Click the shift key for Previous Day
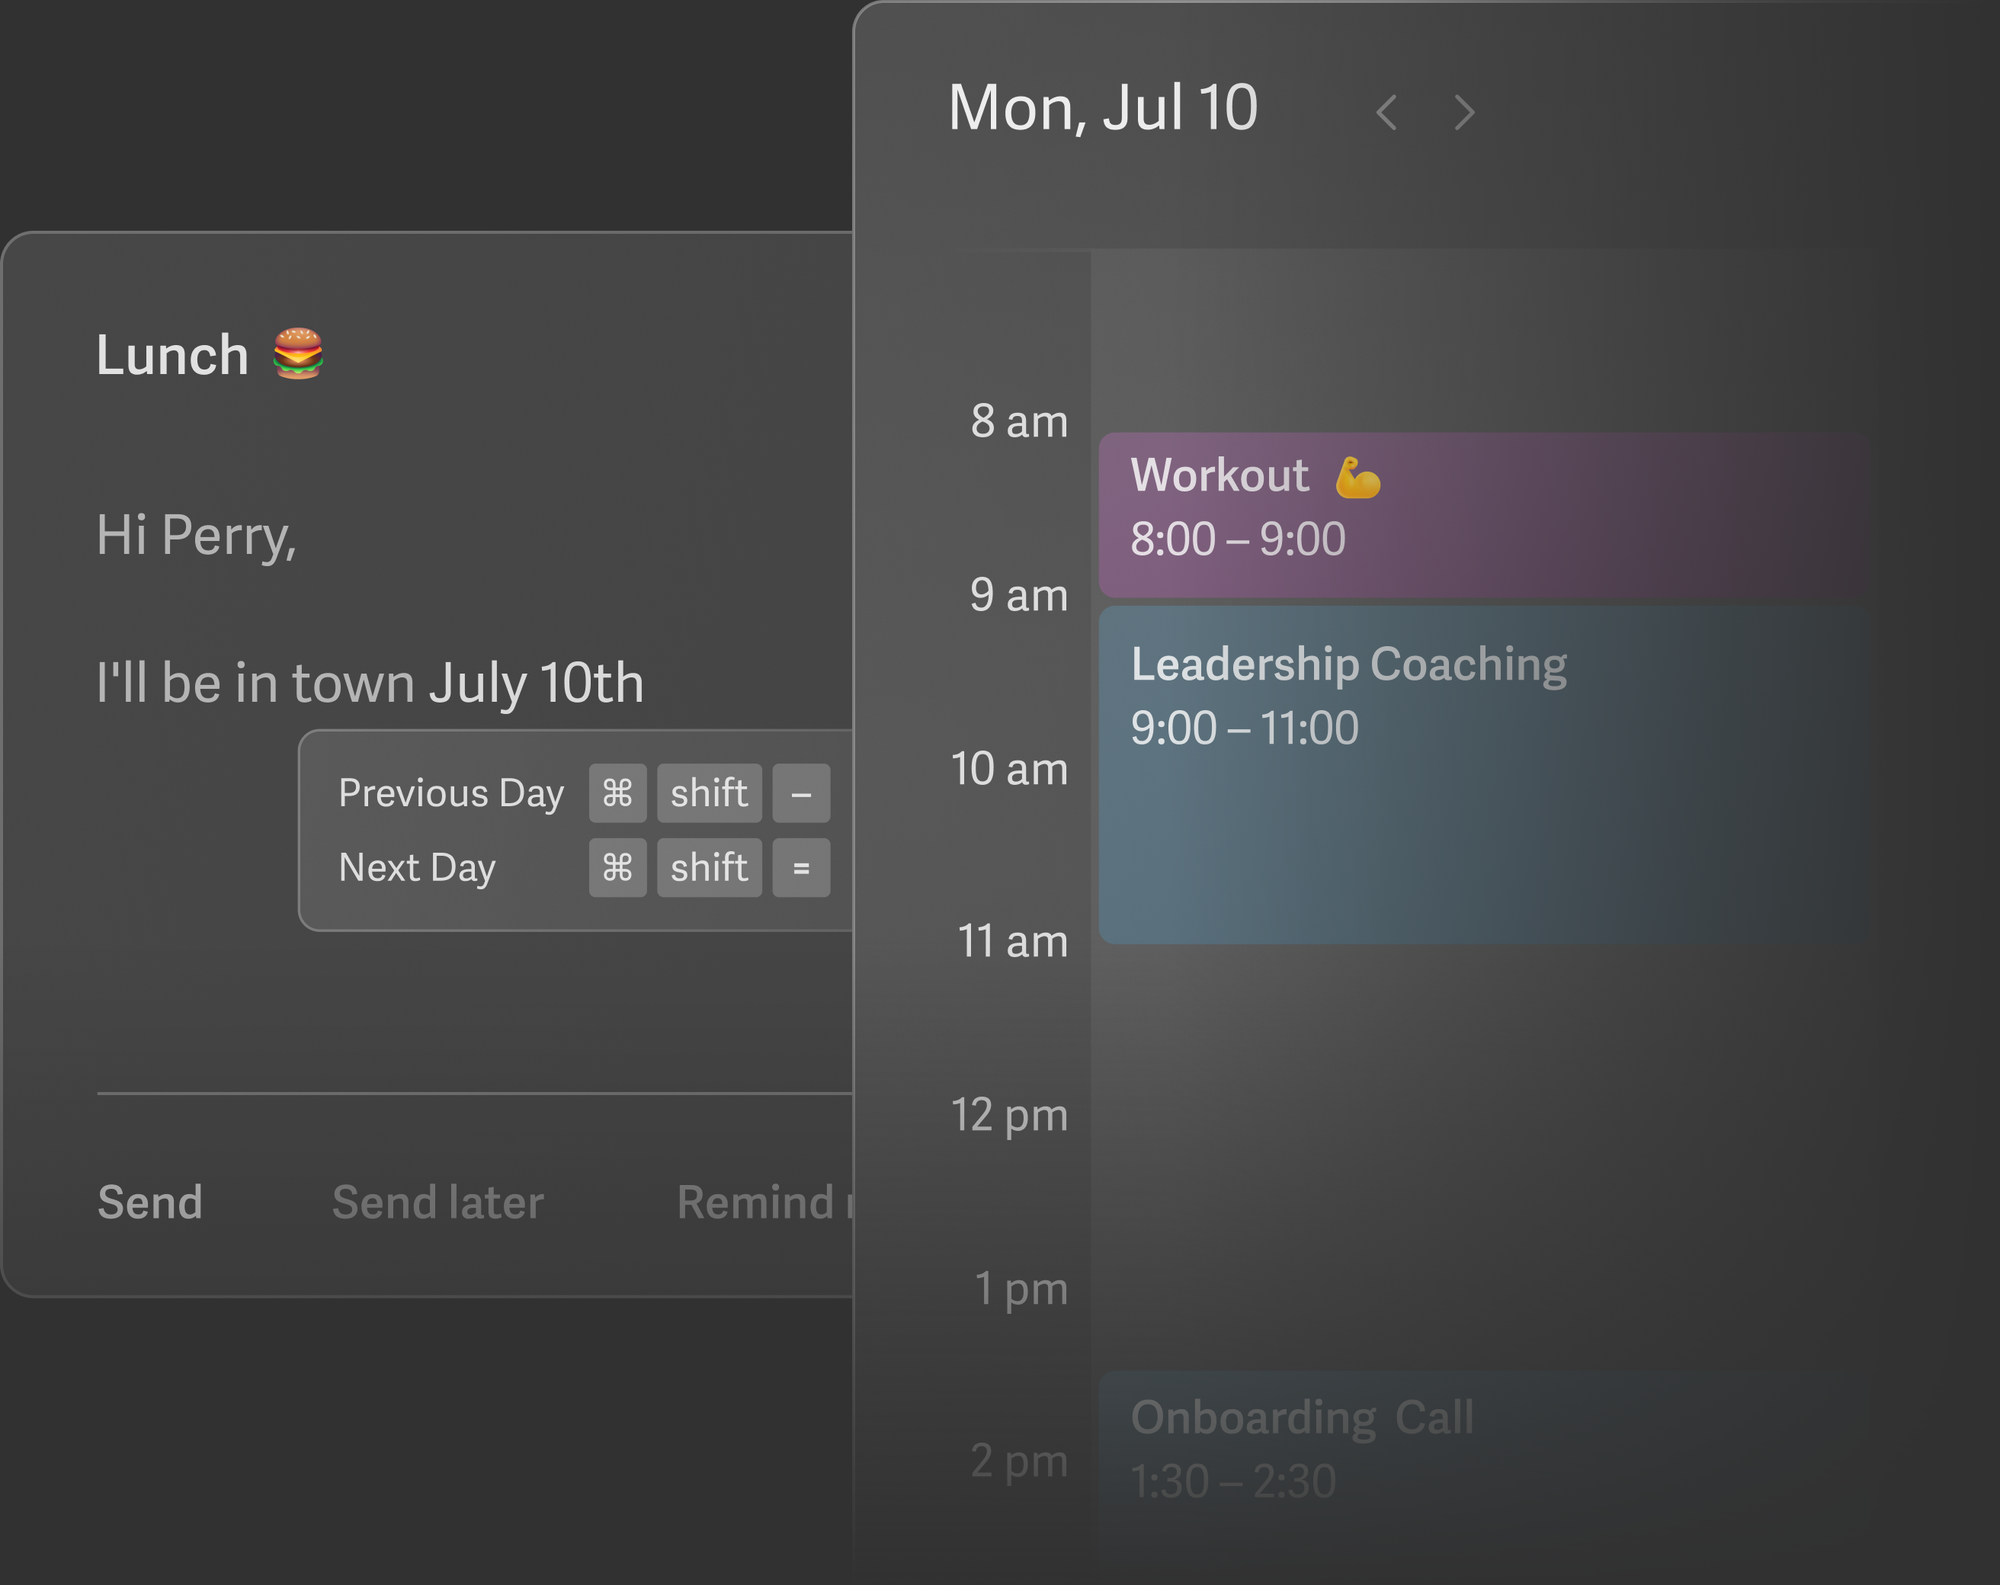This screenshot has height=1585, width=2000. tap(709, 793)
